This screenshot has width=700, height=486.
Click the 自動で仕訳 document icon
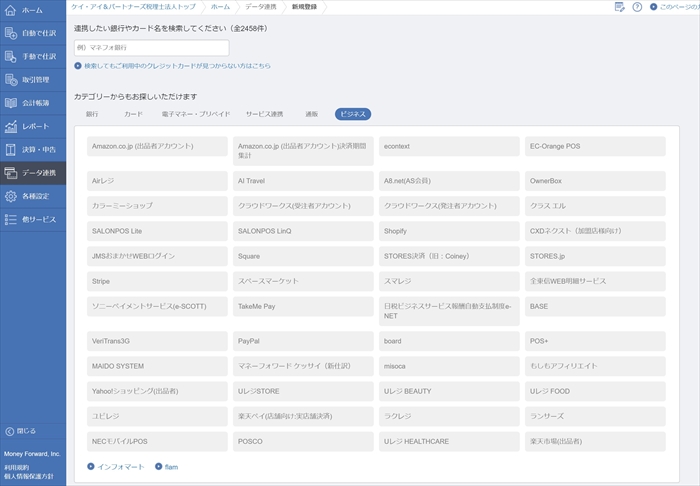click(x=11, y=33)
